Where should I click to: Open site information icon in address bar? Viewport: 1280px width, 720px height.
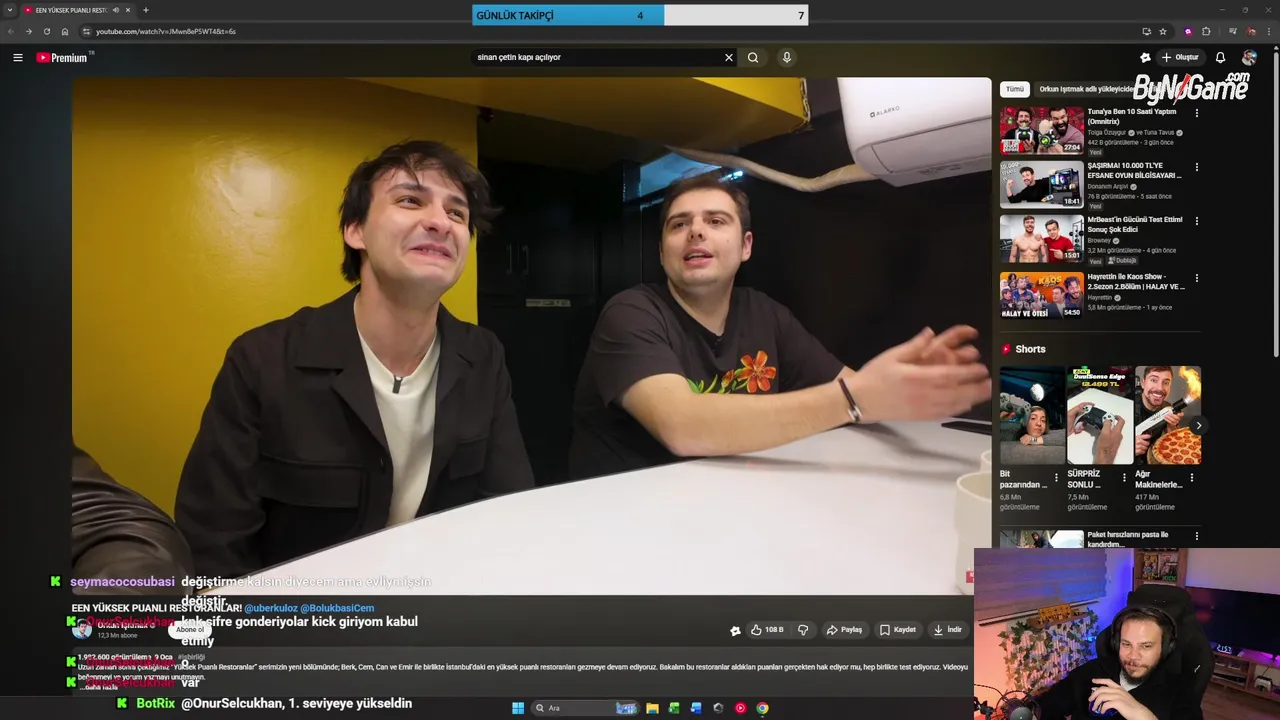pyautogui.click(x=86, y=31)
